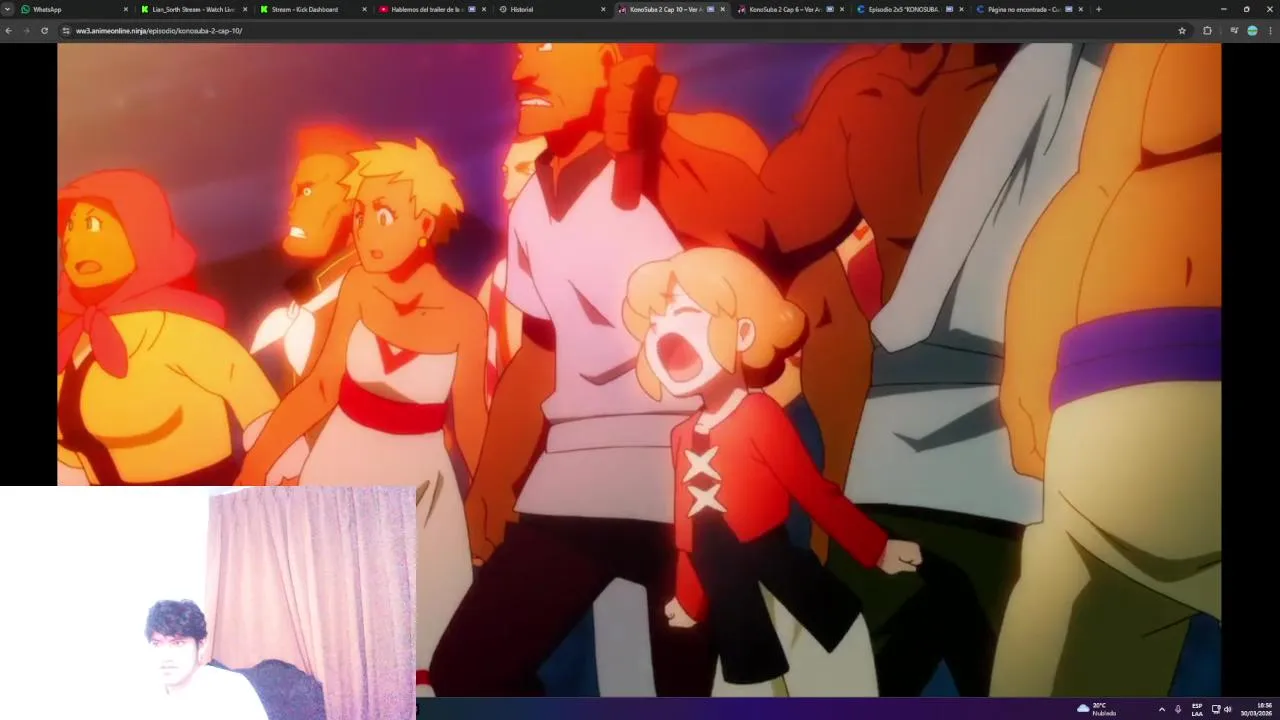Screen dimensions: 1280x720
Task: Close the KonoSuba 2 Cap 10 tab
Action: (722, 9)
